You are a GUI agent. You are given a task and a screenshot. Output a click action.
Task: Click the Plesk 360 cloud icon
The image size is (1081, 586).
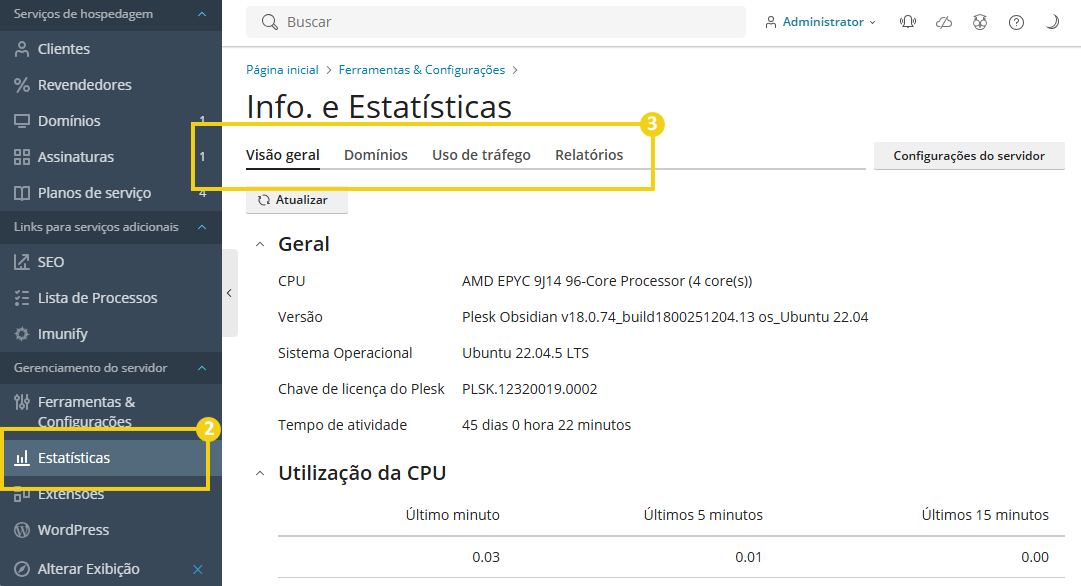coord(943,21)
